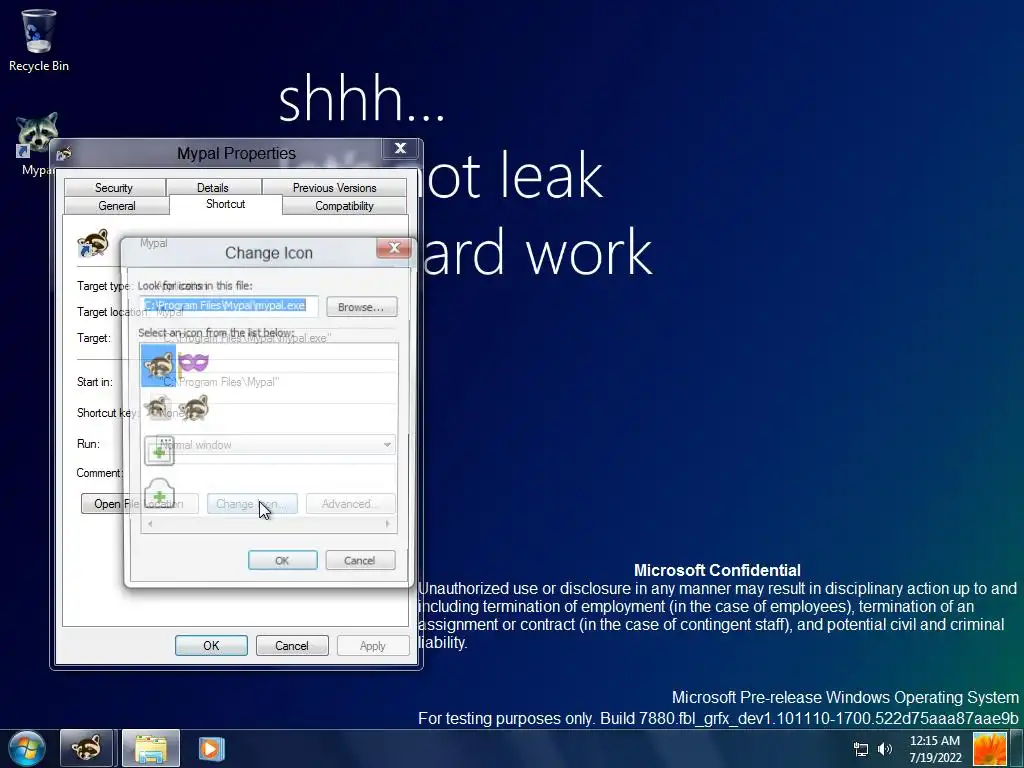Switch to the Details tab
This screenshot has width=1024, height=768.
point(213,187)
